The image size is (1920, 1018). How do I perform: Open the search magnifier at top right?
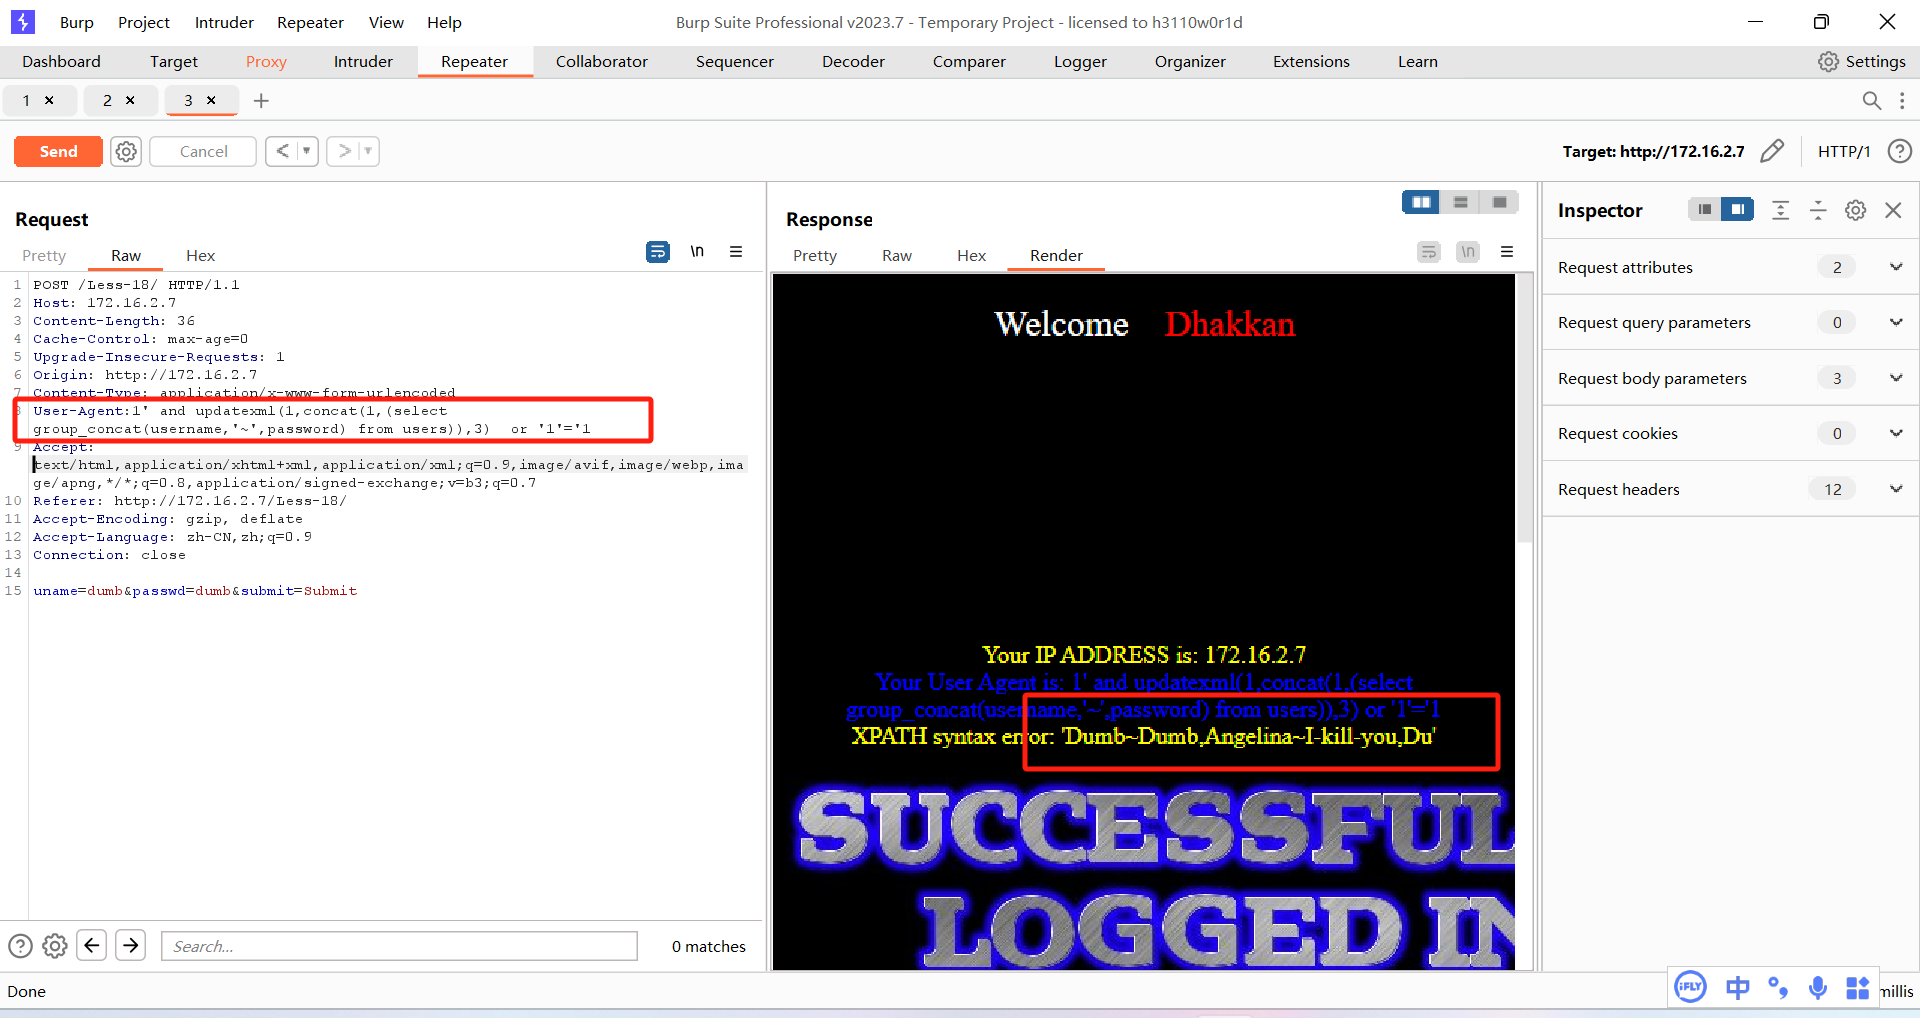(1872, 100)
